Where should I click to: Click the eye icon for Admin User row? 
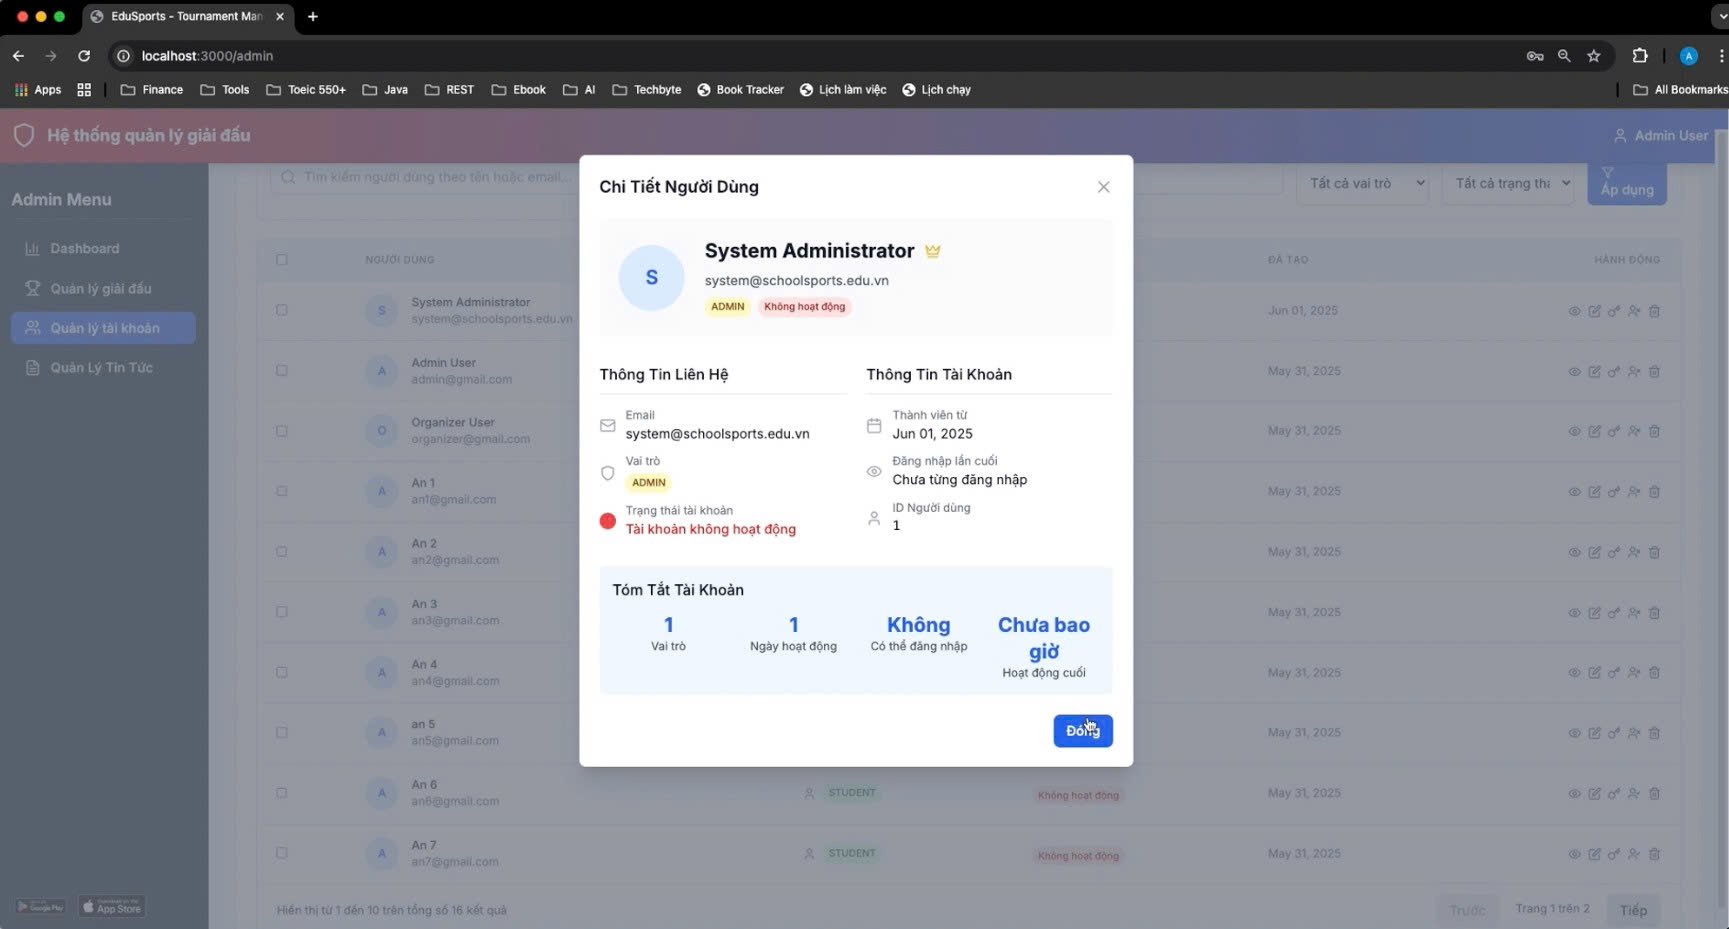point(1574,372)
